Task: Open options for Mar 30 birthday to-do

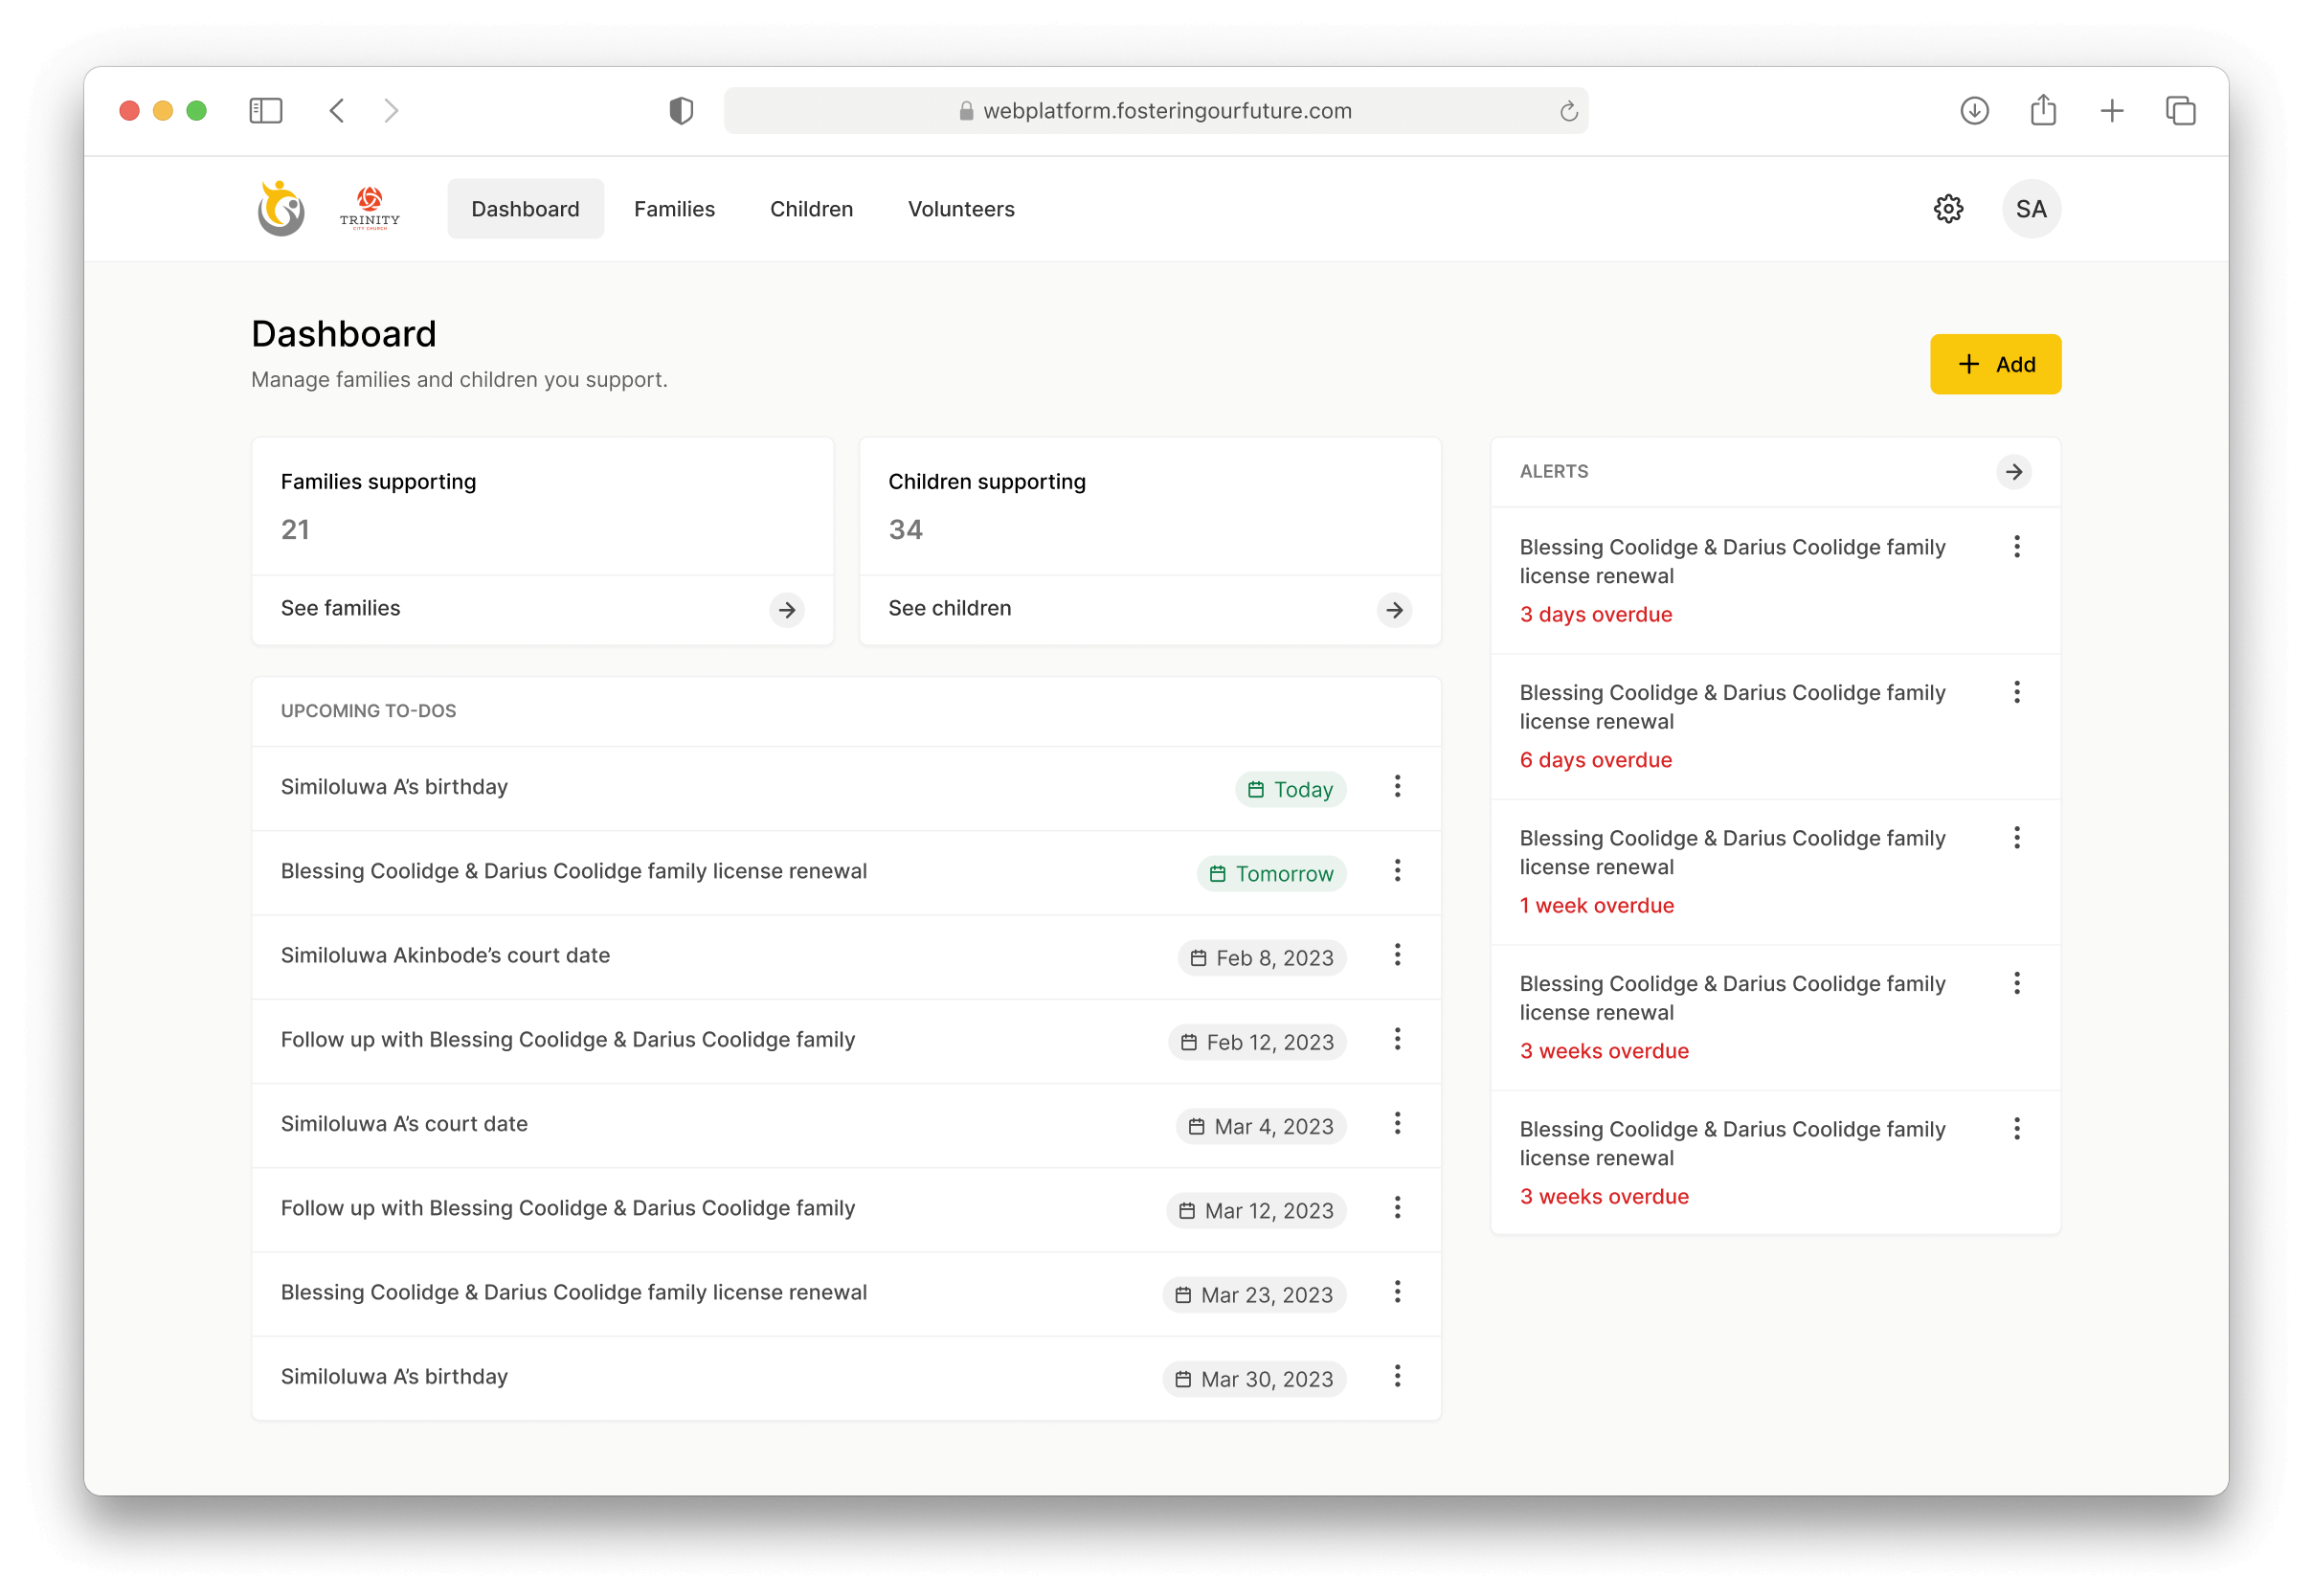Action: (1397, 1377)
